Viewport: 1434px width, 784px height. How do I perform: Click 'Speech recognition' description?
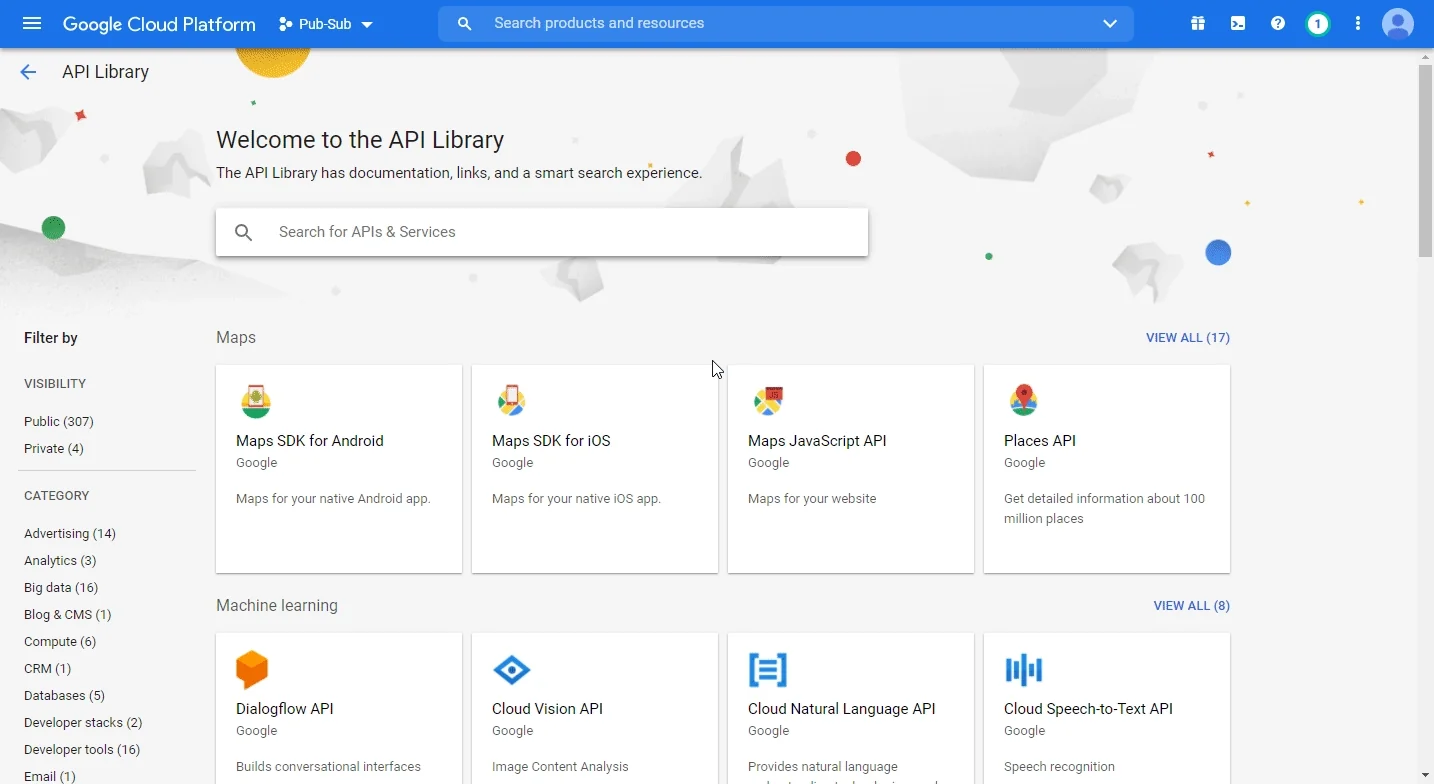point(1059,767)
